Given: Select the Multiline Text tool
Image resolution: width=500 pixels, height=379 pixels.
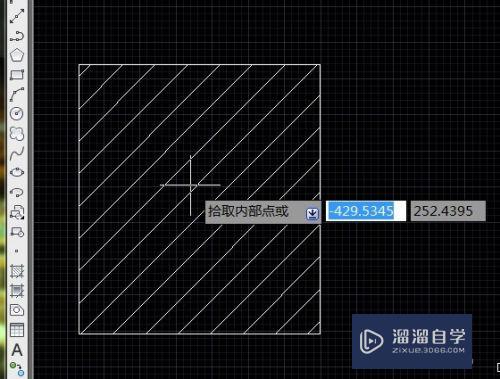Looking at the screenshot, I should tap(17, 350).
